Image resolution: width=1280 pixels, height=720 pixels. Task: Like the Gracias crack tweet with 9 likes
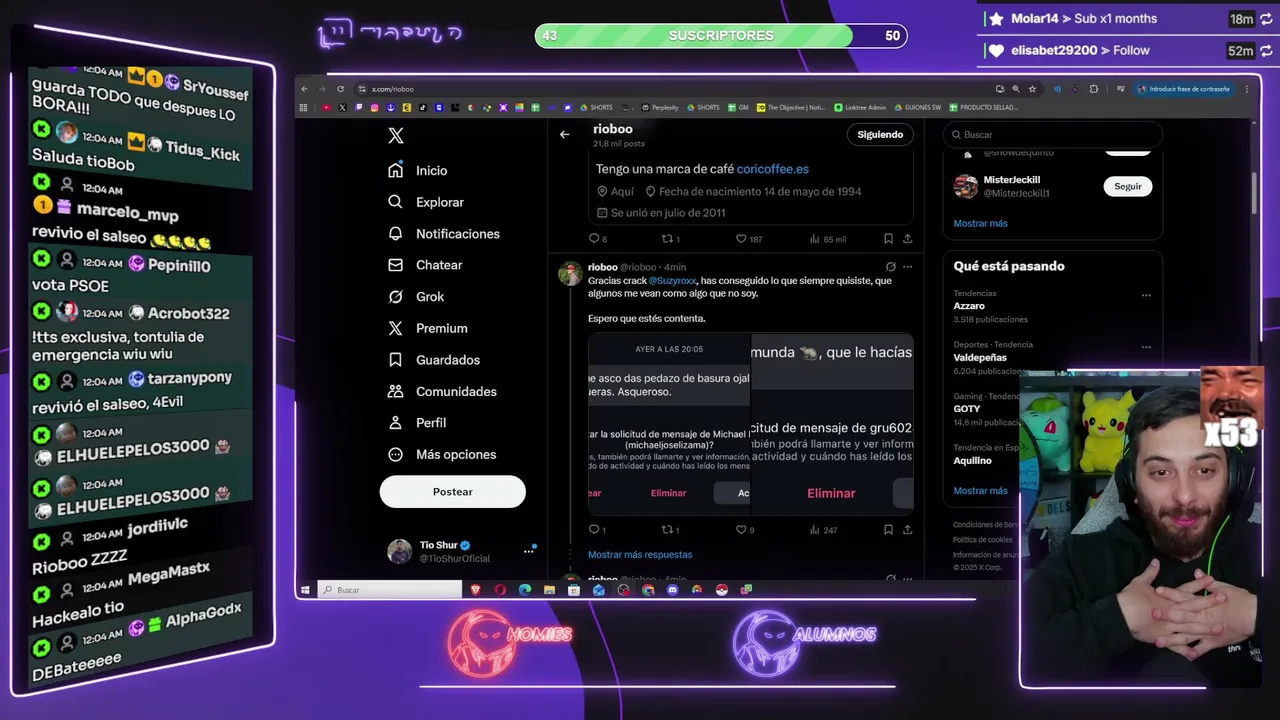[744, 530]
